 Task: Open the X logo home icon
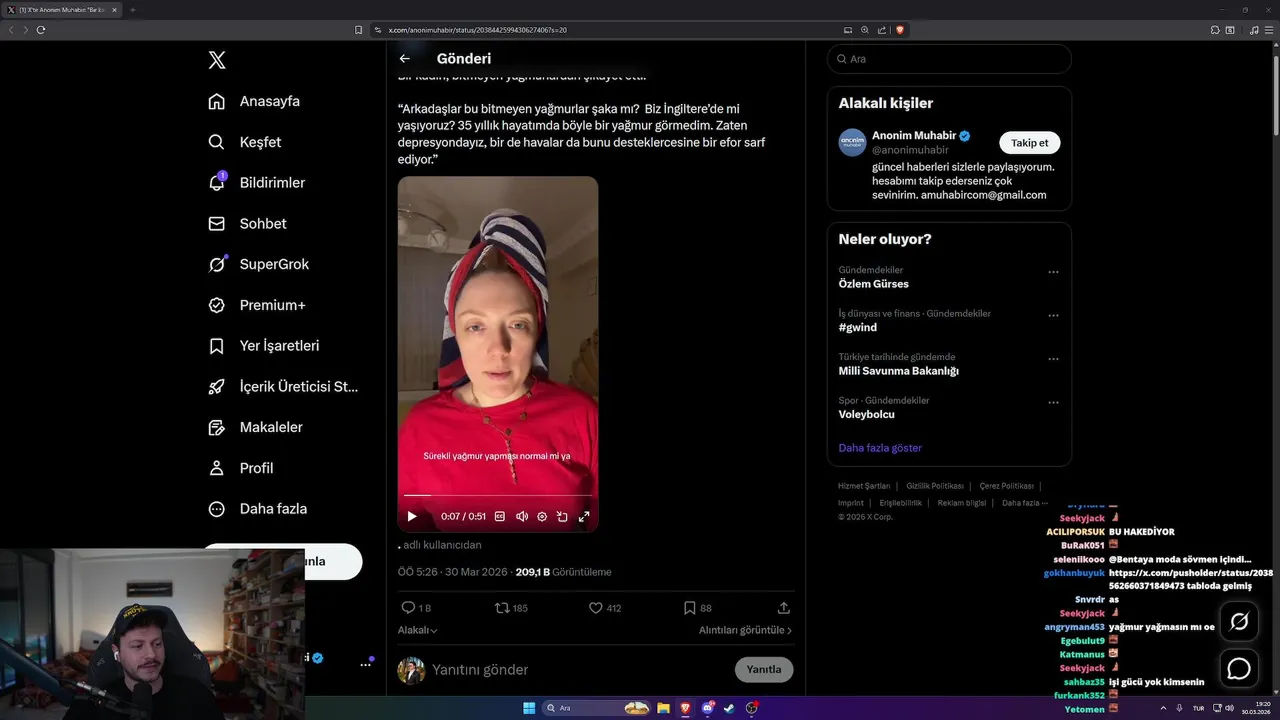217,60
